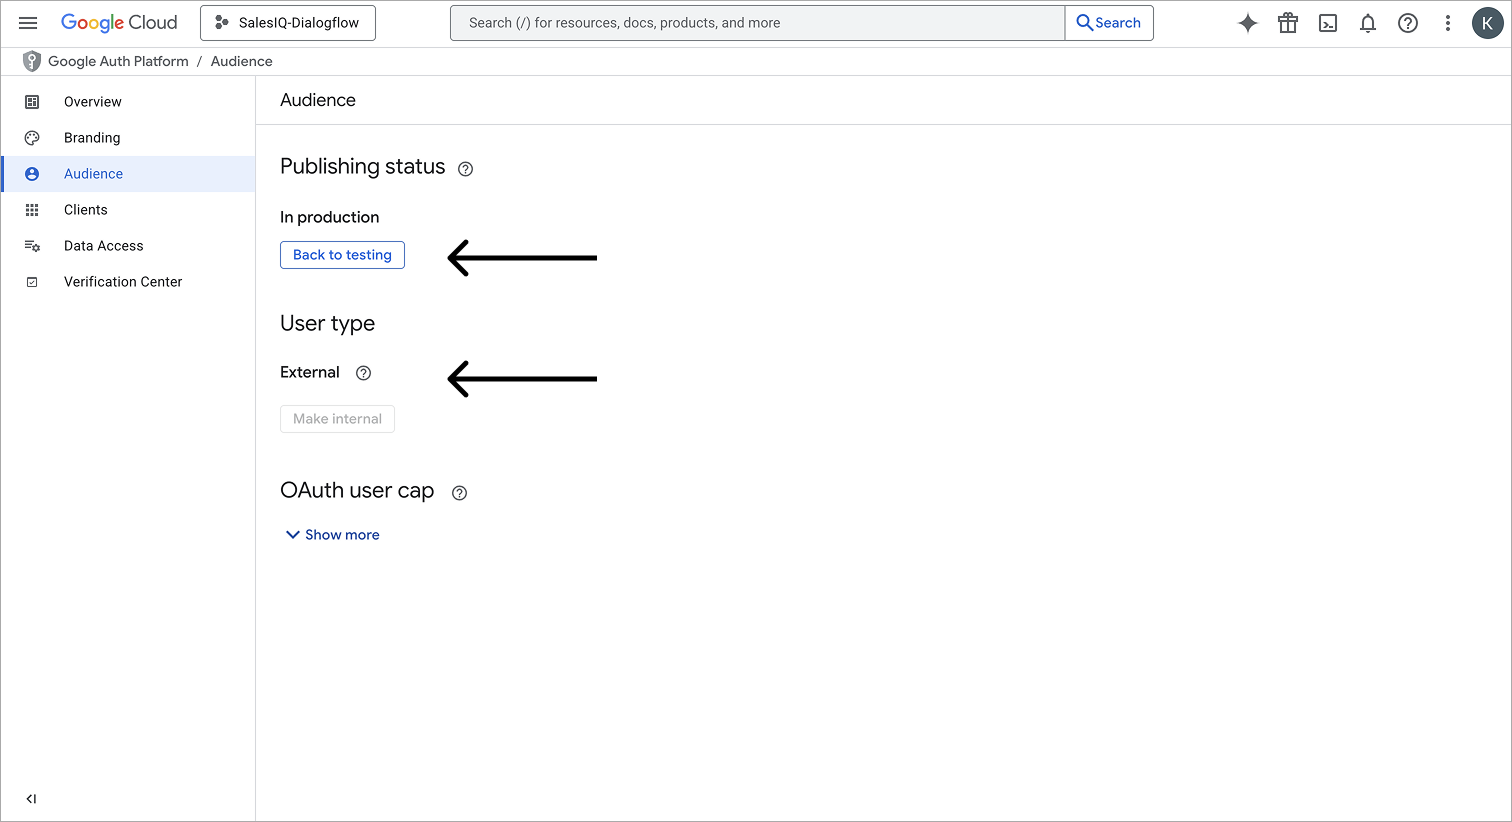Click the help question mark in header

(x=1408, y=23)
